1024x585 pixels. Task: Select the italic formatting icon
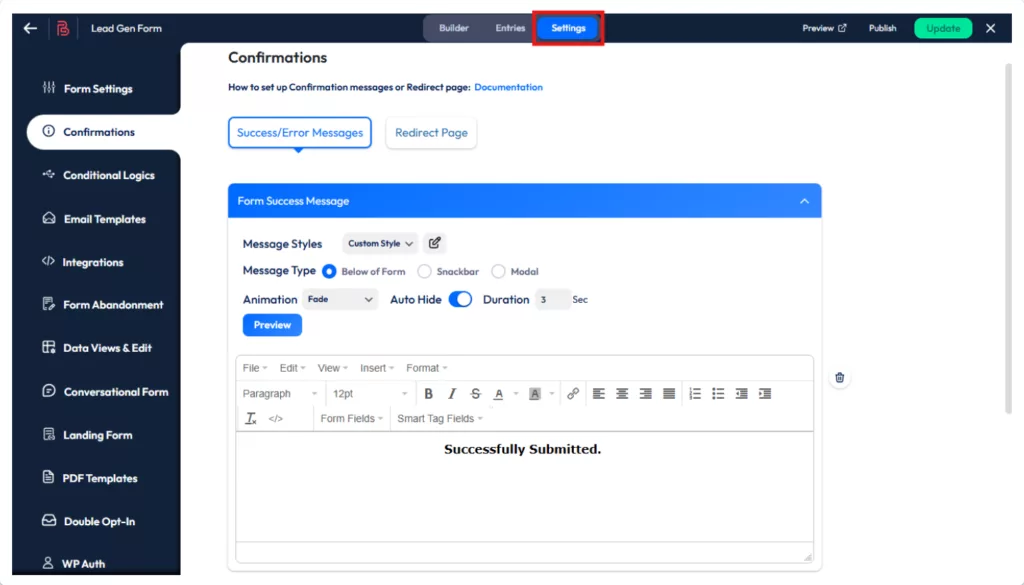451,393
